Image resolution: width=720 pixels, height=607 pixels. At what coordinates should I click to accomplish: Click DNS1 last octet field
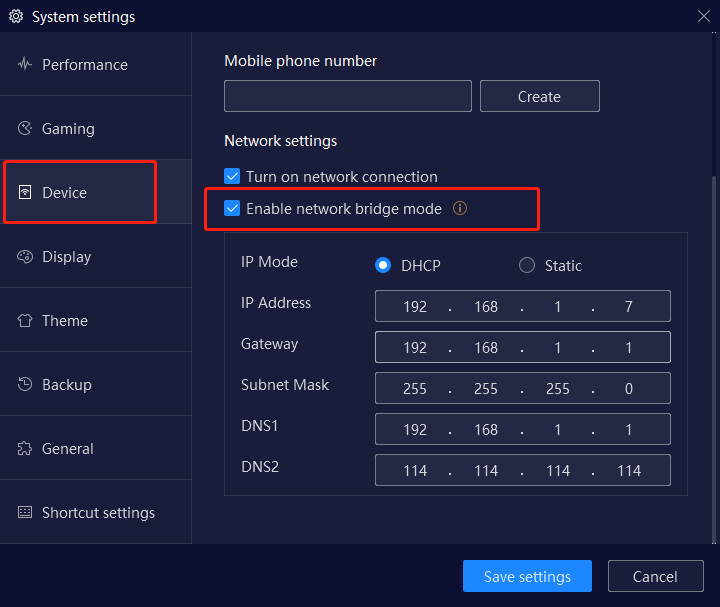click(629, 429)
